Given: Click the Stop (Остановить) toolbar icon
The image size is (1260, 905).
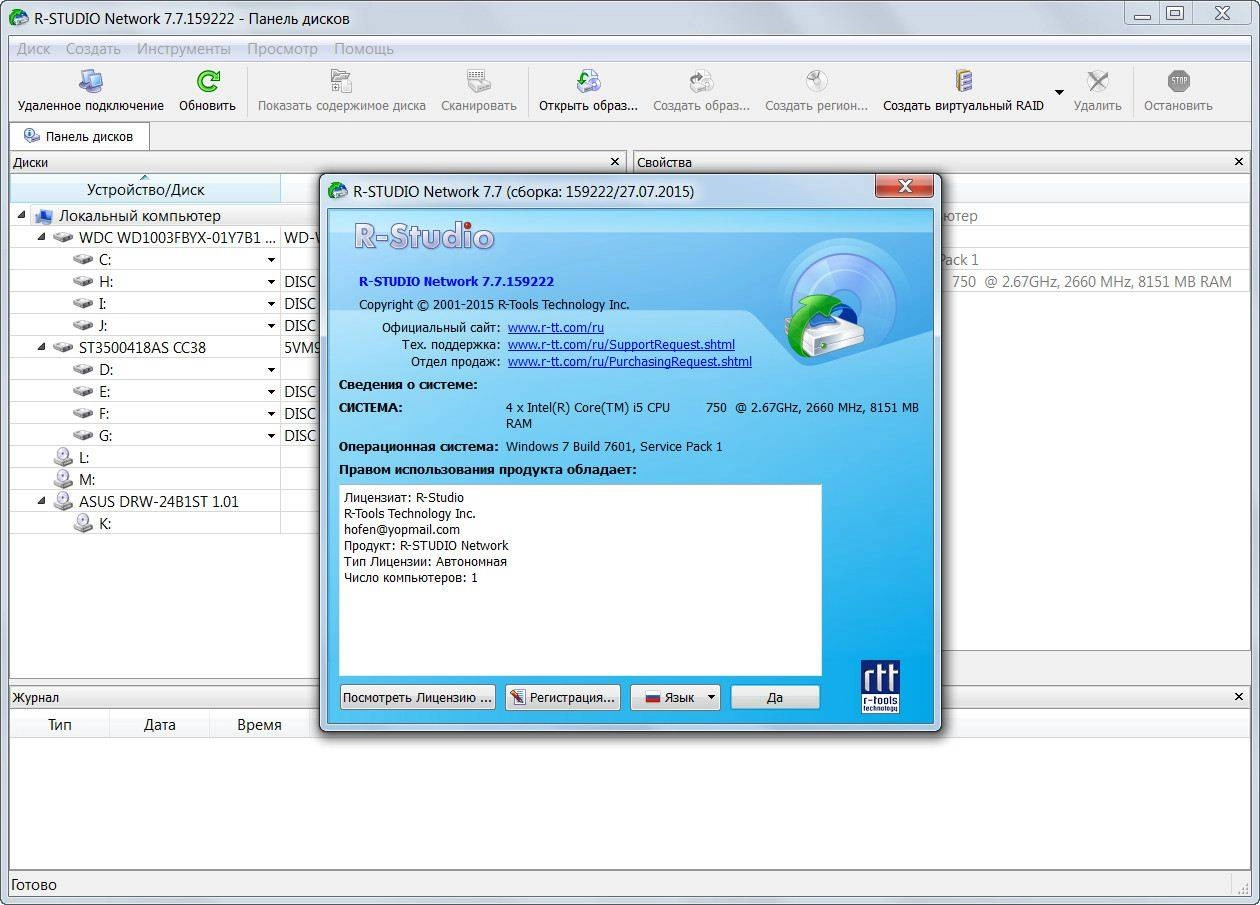Looking at the screenshot, I should (x=1178, y=81).
